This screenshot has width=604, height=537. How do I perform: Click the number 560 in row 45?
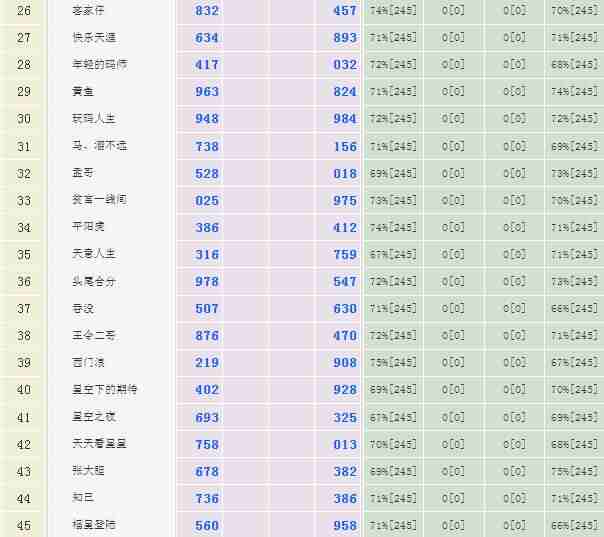click(x=207, y=525)
